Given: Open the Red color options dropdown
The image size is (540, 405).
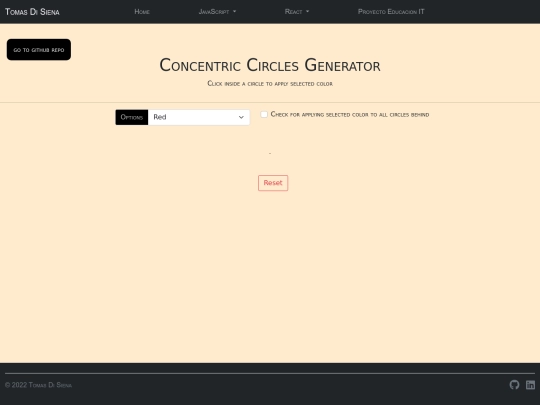Looking at the screenshot, I should click(199, 117).
